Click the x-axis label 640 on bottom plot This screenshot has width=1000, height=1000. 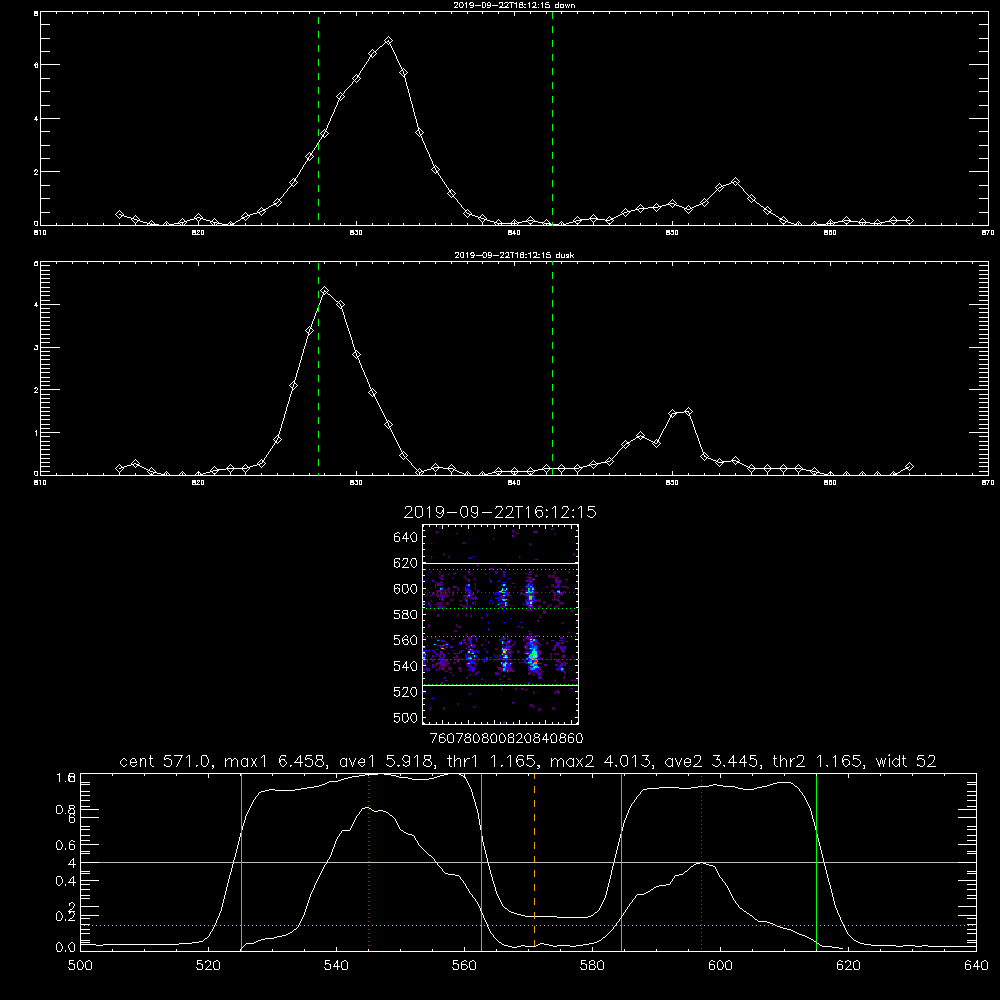point(976,966)
